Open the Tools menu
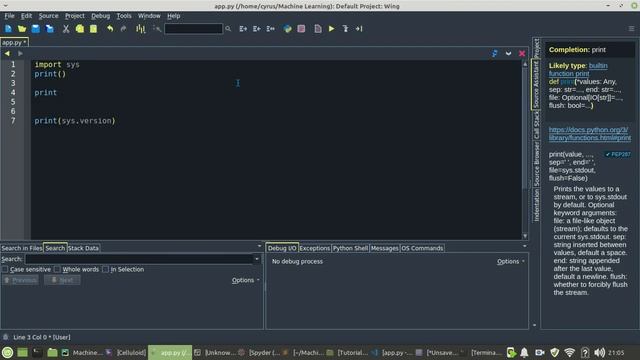Image resolution: width=640 pixels, height=360 pixels. (x=124, y=16)
